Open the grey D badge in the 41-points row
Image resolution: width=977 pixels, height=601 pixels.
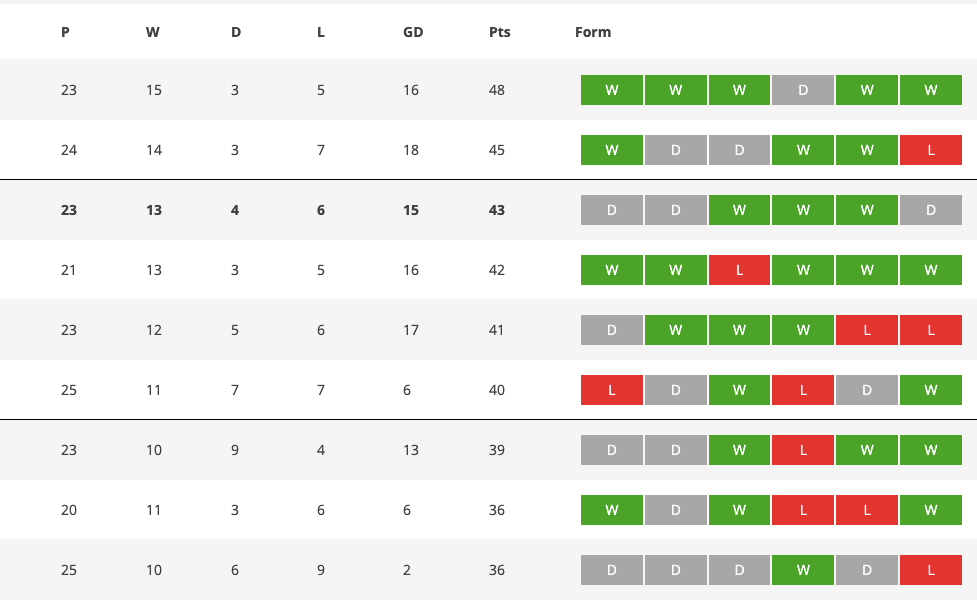[612, 330]
